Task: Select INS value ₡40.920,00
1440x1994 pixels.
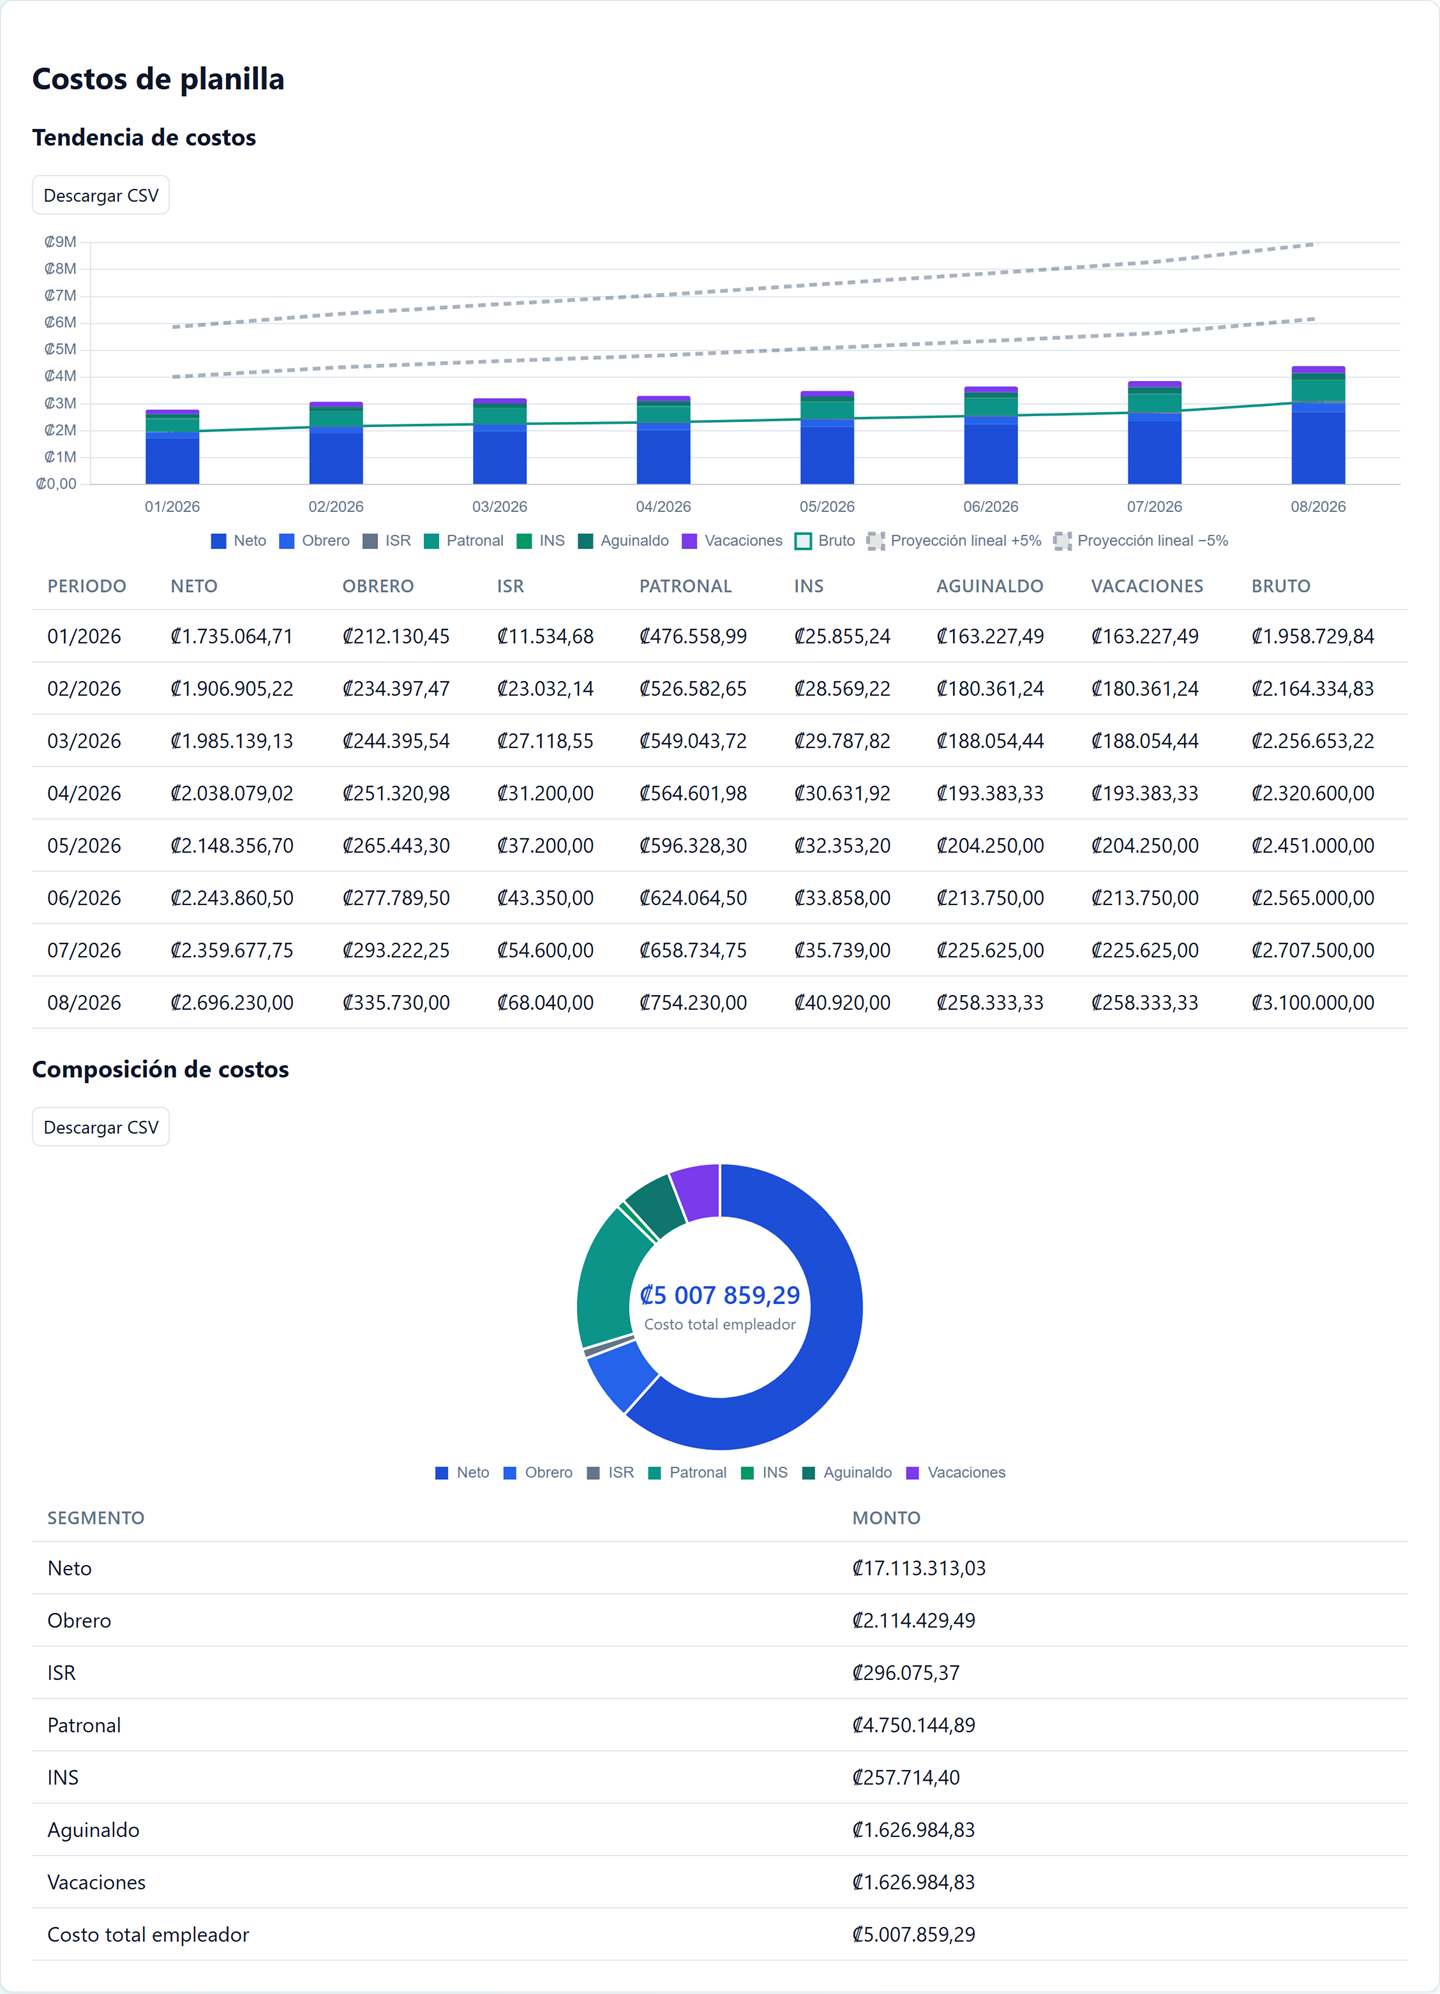Action: [x=842, y=1002]
